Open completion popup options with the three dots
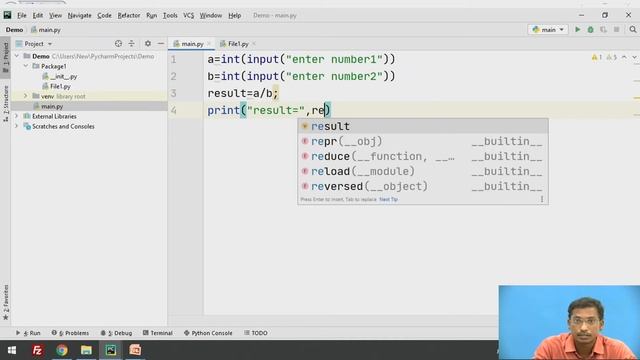The image size is (640, 360). tap(542, 199)
